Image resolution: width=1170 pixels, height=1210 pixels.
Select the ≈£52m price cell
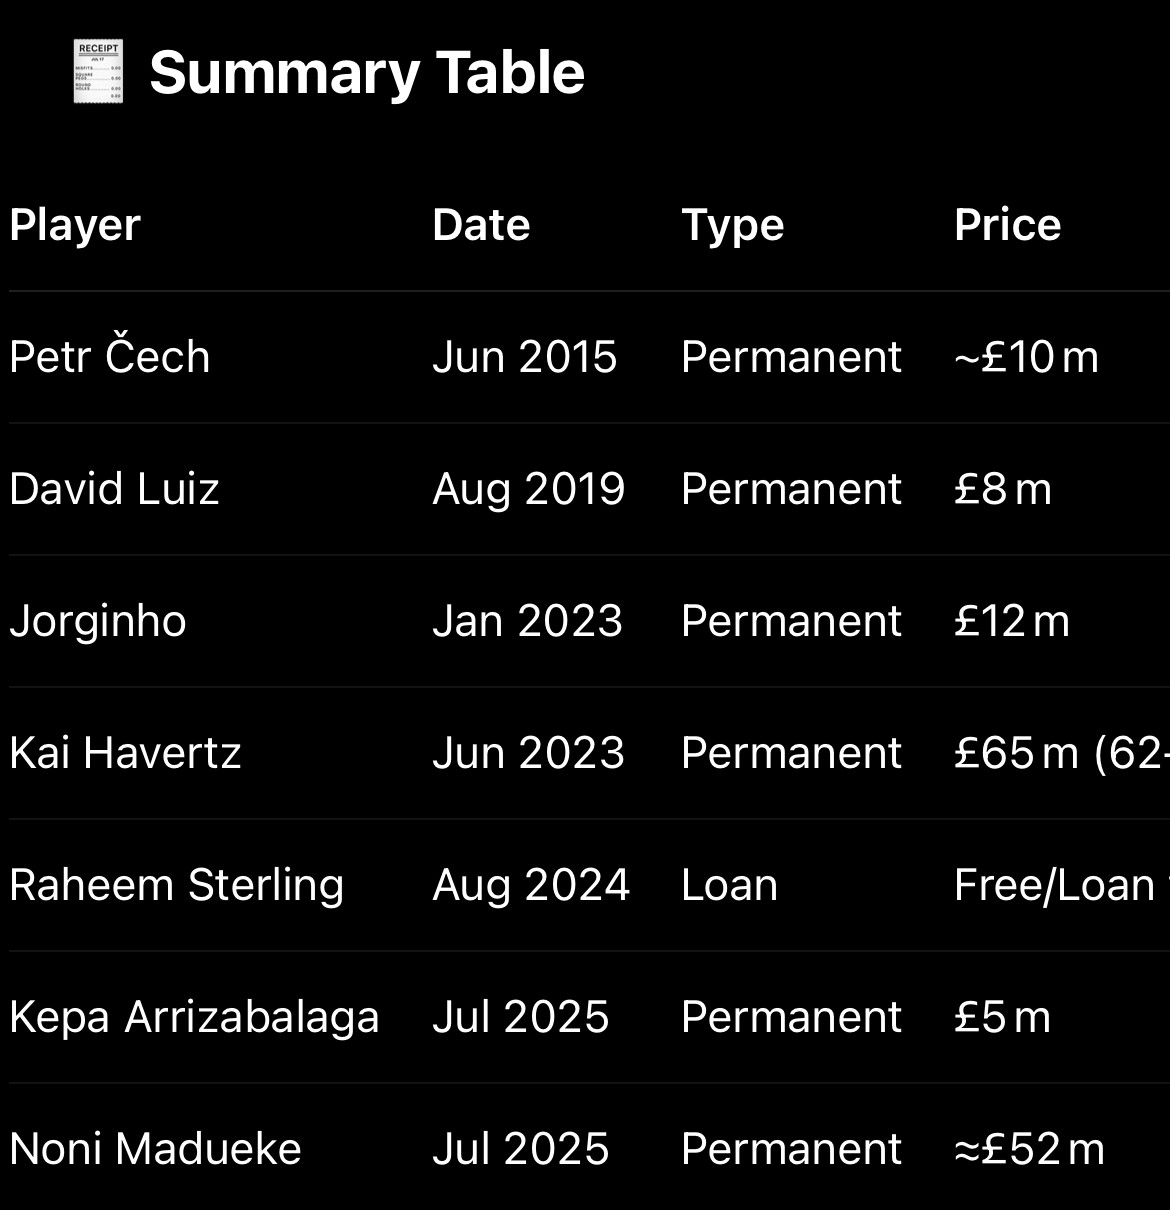(1029, 1149)
